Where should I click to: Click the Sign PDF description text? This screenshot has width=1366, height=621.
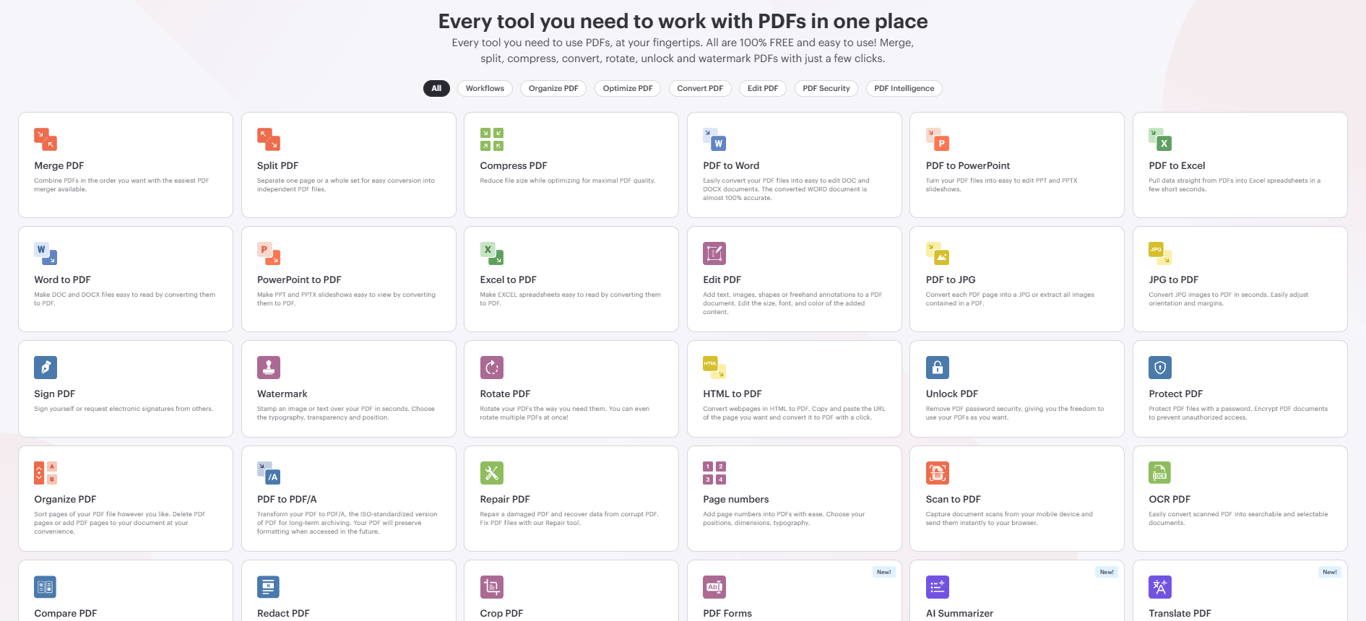coord(124,409)
